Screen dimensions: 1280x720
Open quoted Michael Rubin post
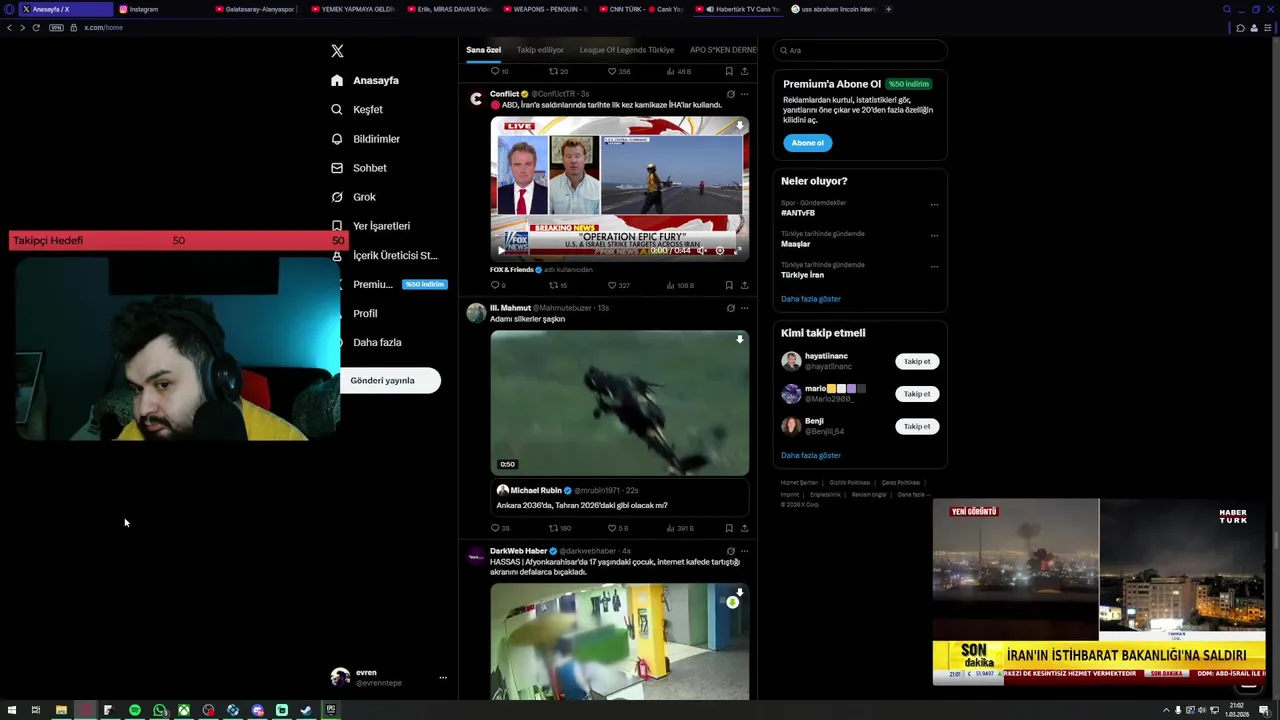point(619,498)
